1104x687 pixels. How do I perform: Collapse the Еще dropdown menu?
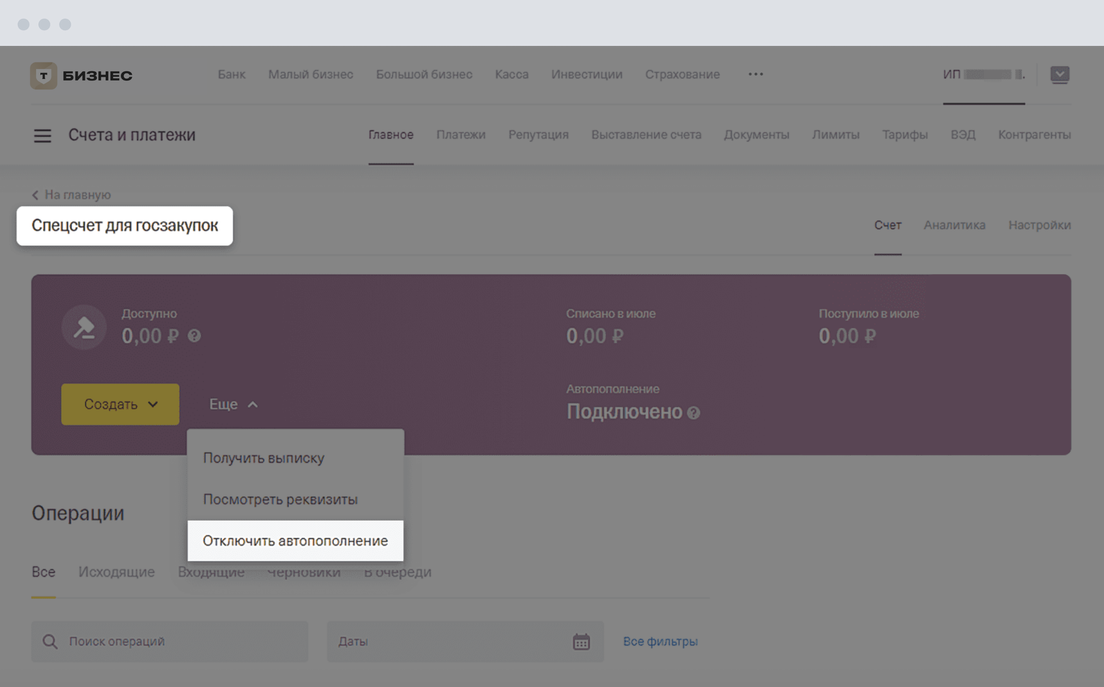(x=233, y=404)
